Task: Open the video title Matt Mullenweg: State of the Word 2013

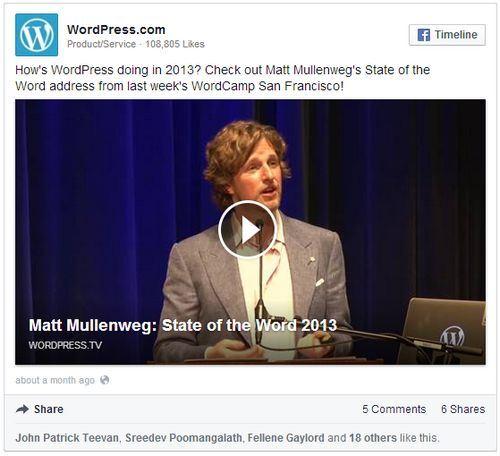Action: tap(183, 325)
